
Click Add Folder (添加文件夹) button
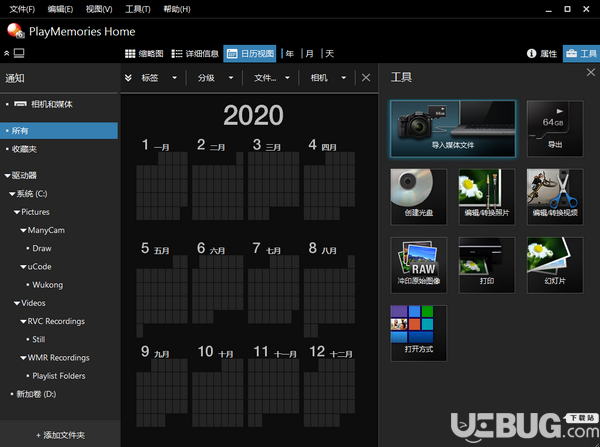point(60,435)
